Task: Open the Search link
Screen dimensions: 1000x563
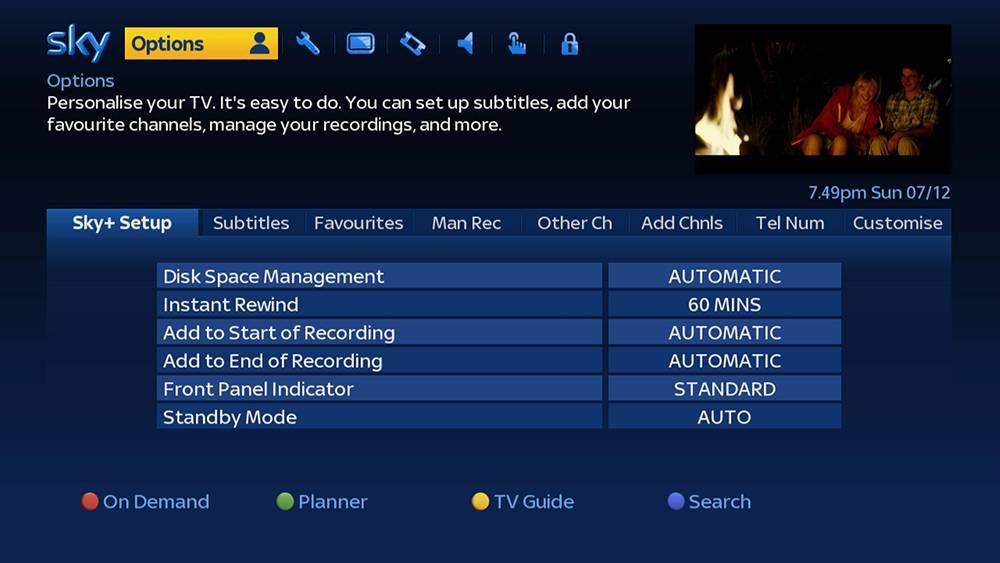Action: [x=719, y=502]
